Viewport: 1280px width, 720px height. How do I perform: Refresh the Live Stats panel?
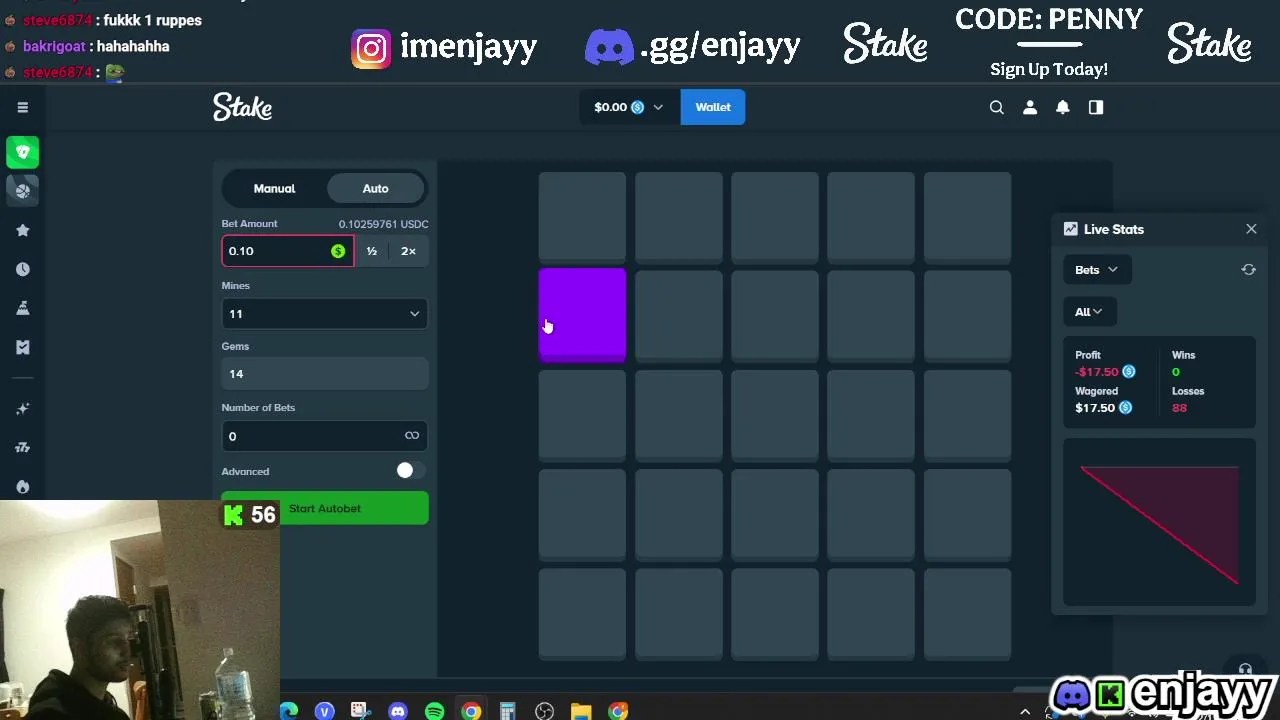click(1248, 270)
